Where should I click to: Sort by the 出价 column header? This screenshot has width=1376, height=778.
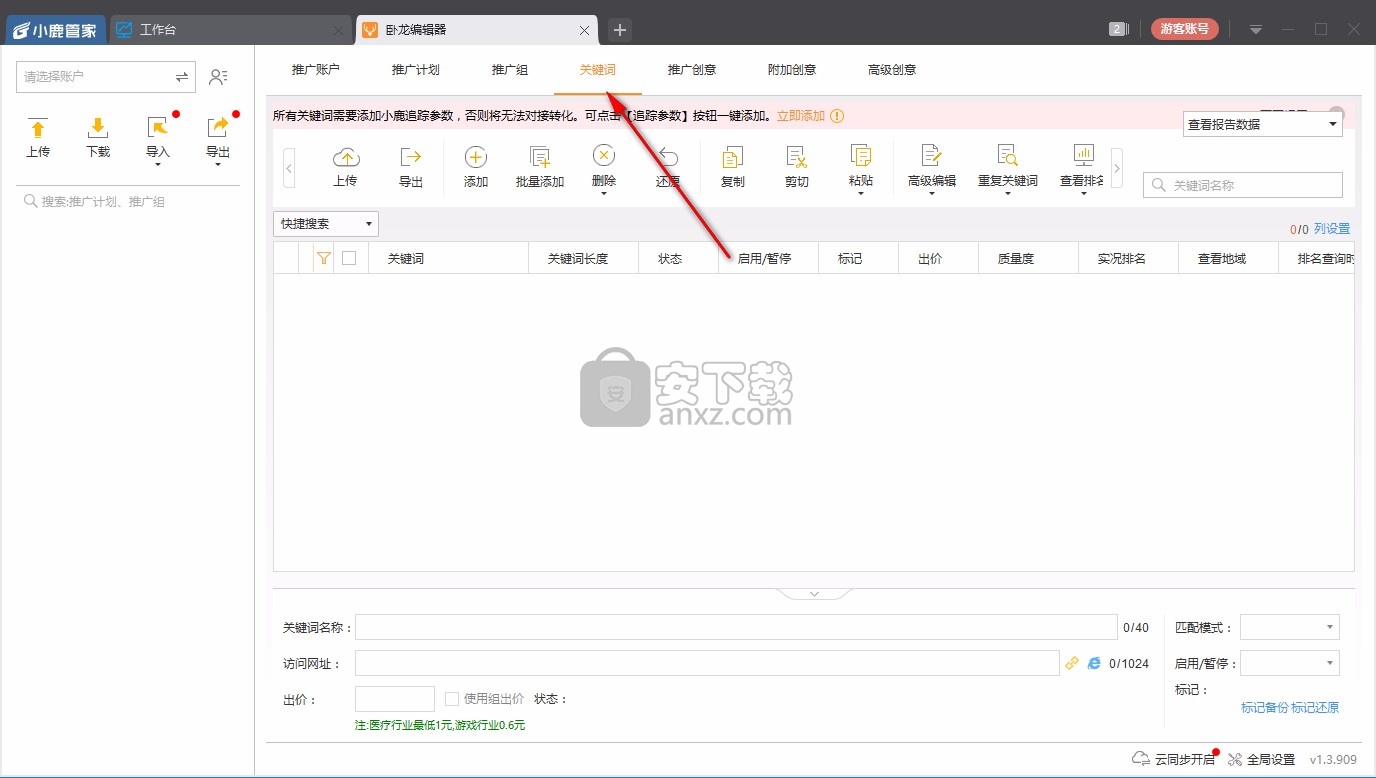(938, 258)
